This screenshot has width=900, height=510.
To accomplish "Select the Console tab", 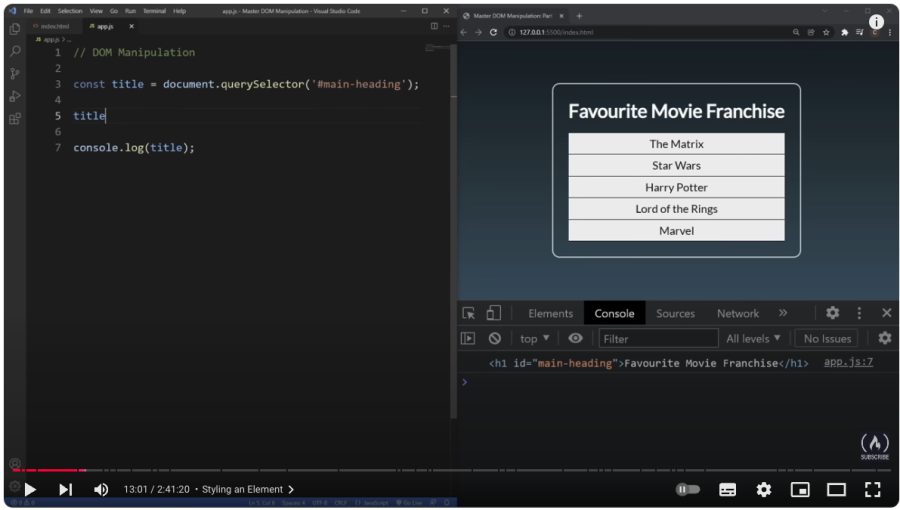I will point(614,313).
